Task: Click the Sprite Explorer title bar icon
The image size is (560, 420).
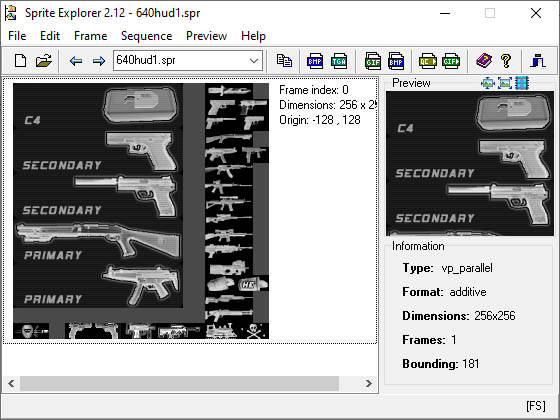Action: (11, 13)
